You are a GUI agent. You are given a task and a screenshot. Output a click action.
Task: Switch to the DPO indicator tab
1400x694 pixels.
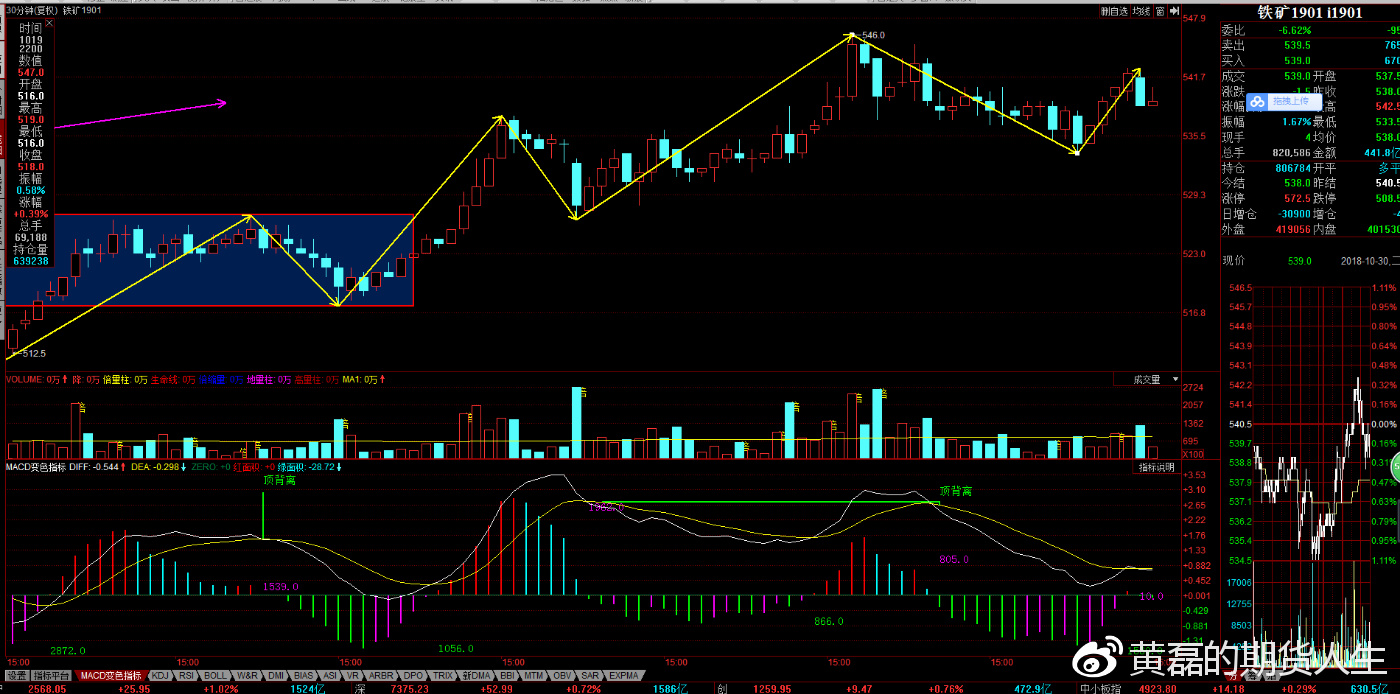(x=413, y=675)
